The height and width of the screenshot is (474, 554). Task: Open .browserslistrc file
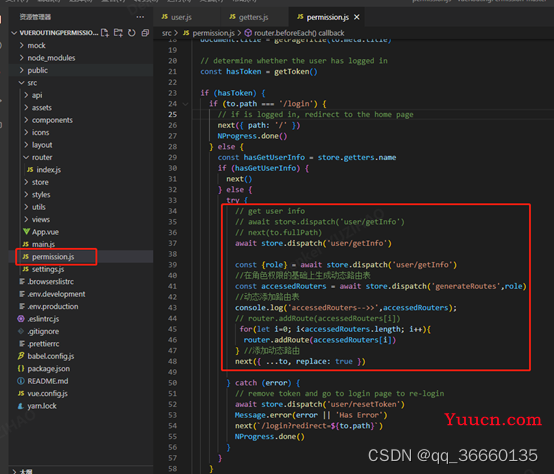(x=51, y=282)
